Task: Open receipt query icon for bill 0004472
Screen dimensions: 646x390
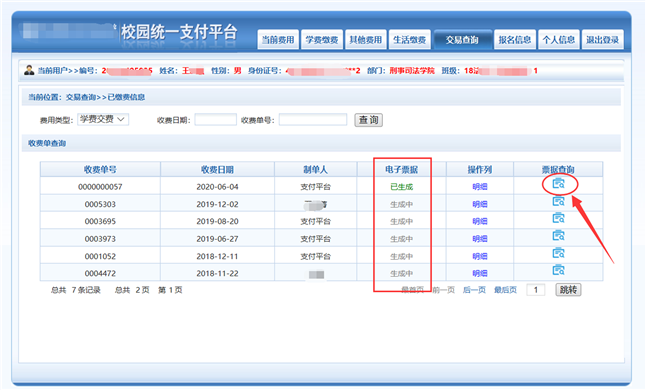Action: click(558, 271)
